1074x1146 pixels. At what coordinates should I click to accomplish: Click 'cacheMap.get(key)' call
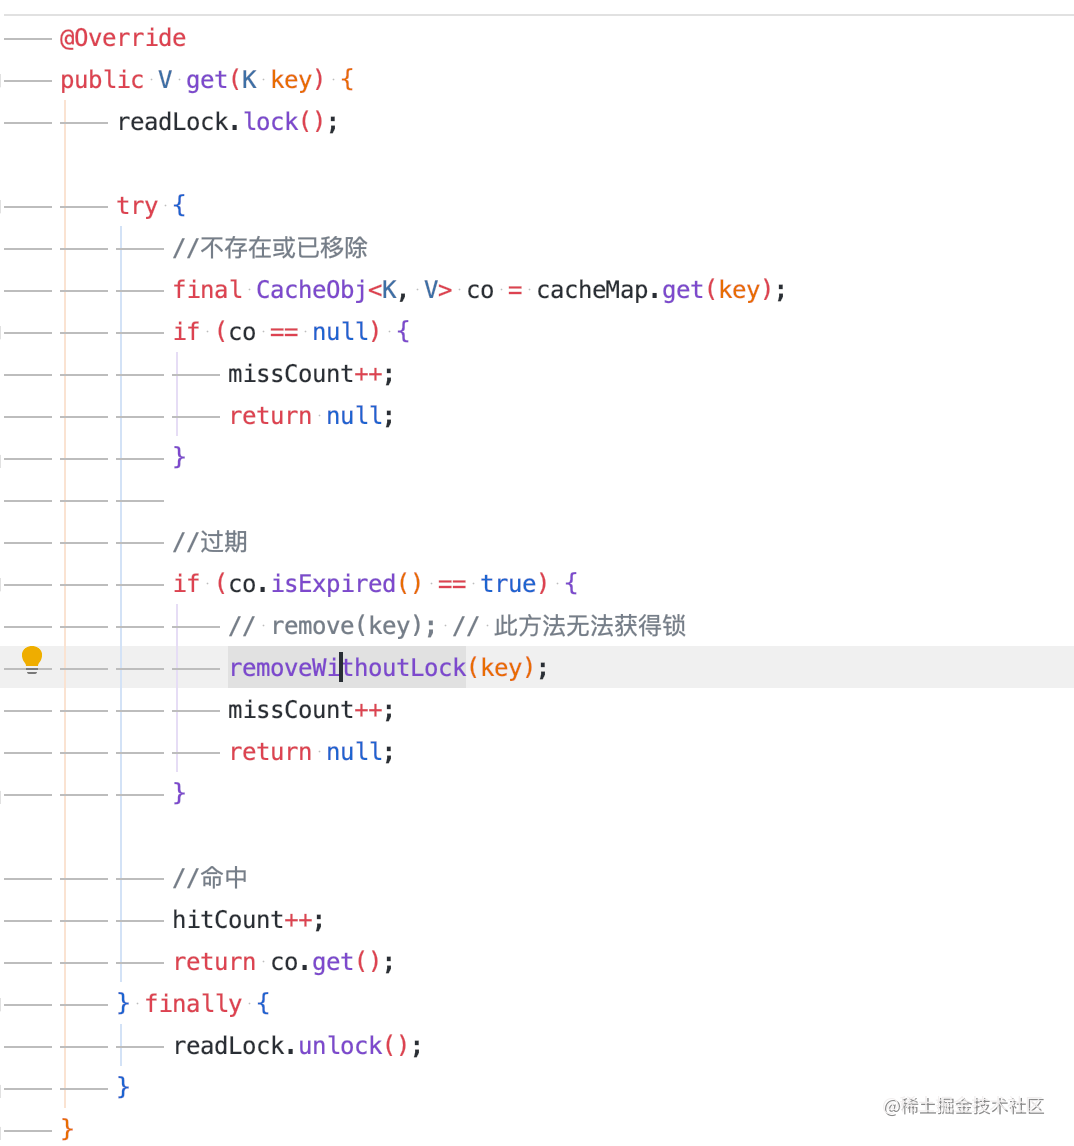[655, 290]
